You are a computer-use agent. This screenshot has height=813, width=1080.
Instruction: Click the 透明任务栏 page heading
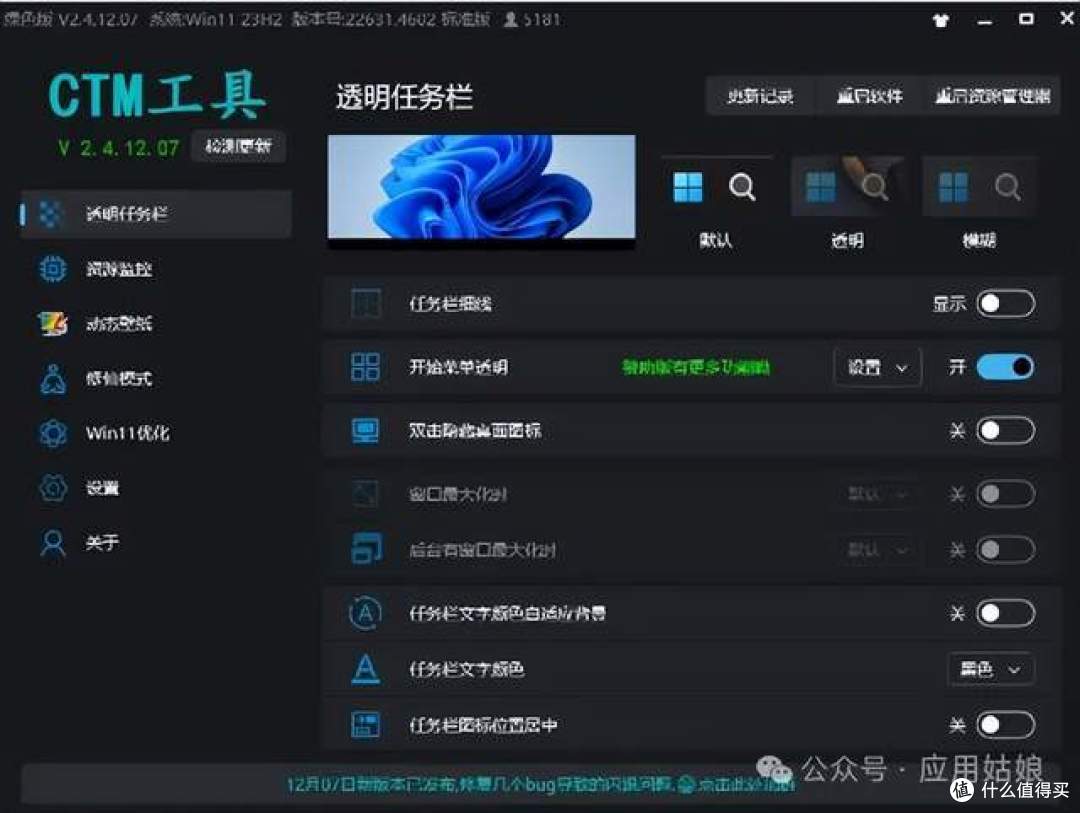[404, 97]
